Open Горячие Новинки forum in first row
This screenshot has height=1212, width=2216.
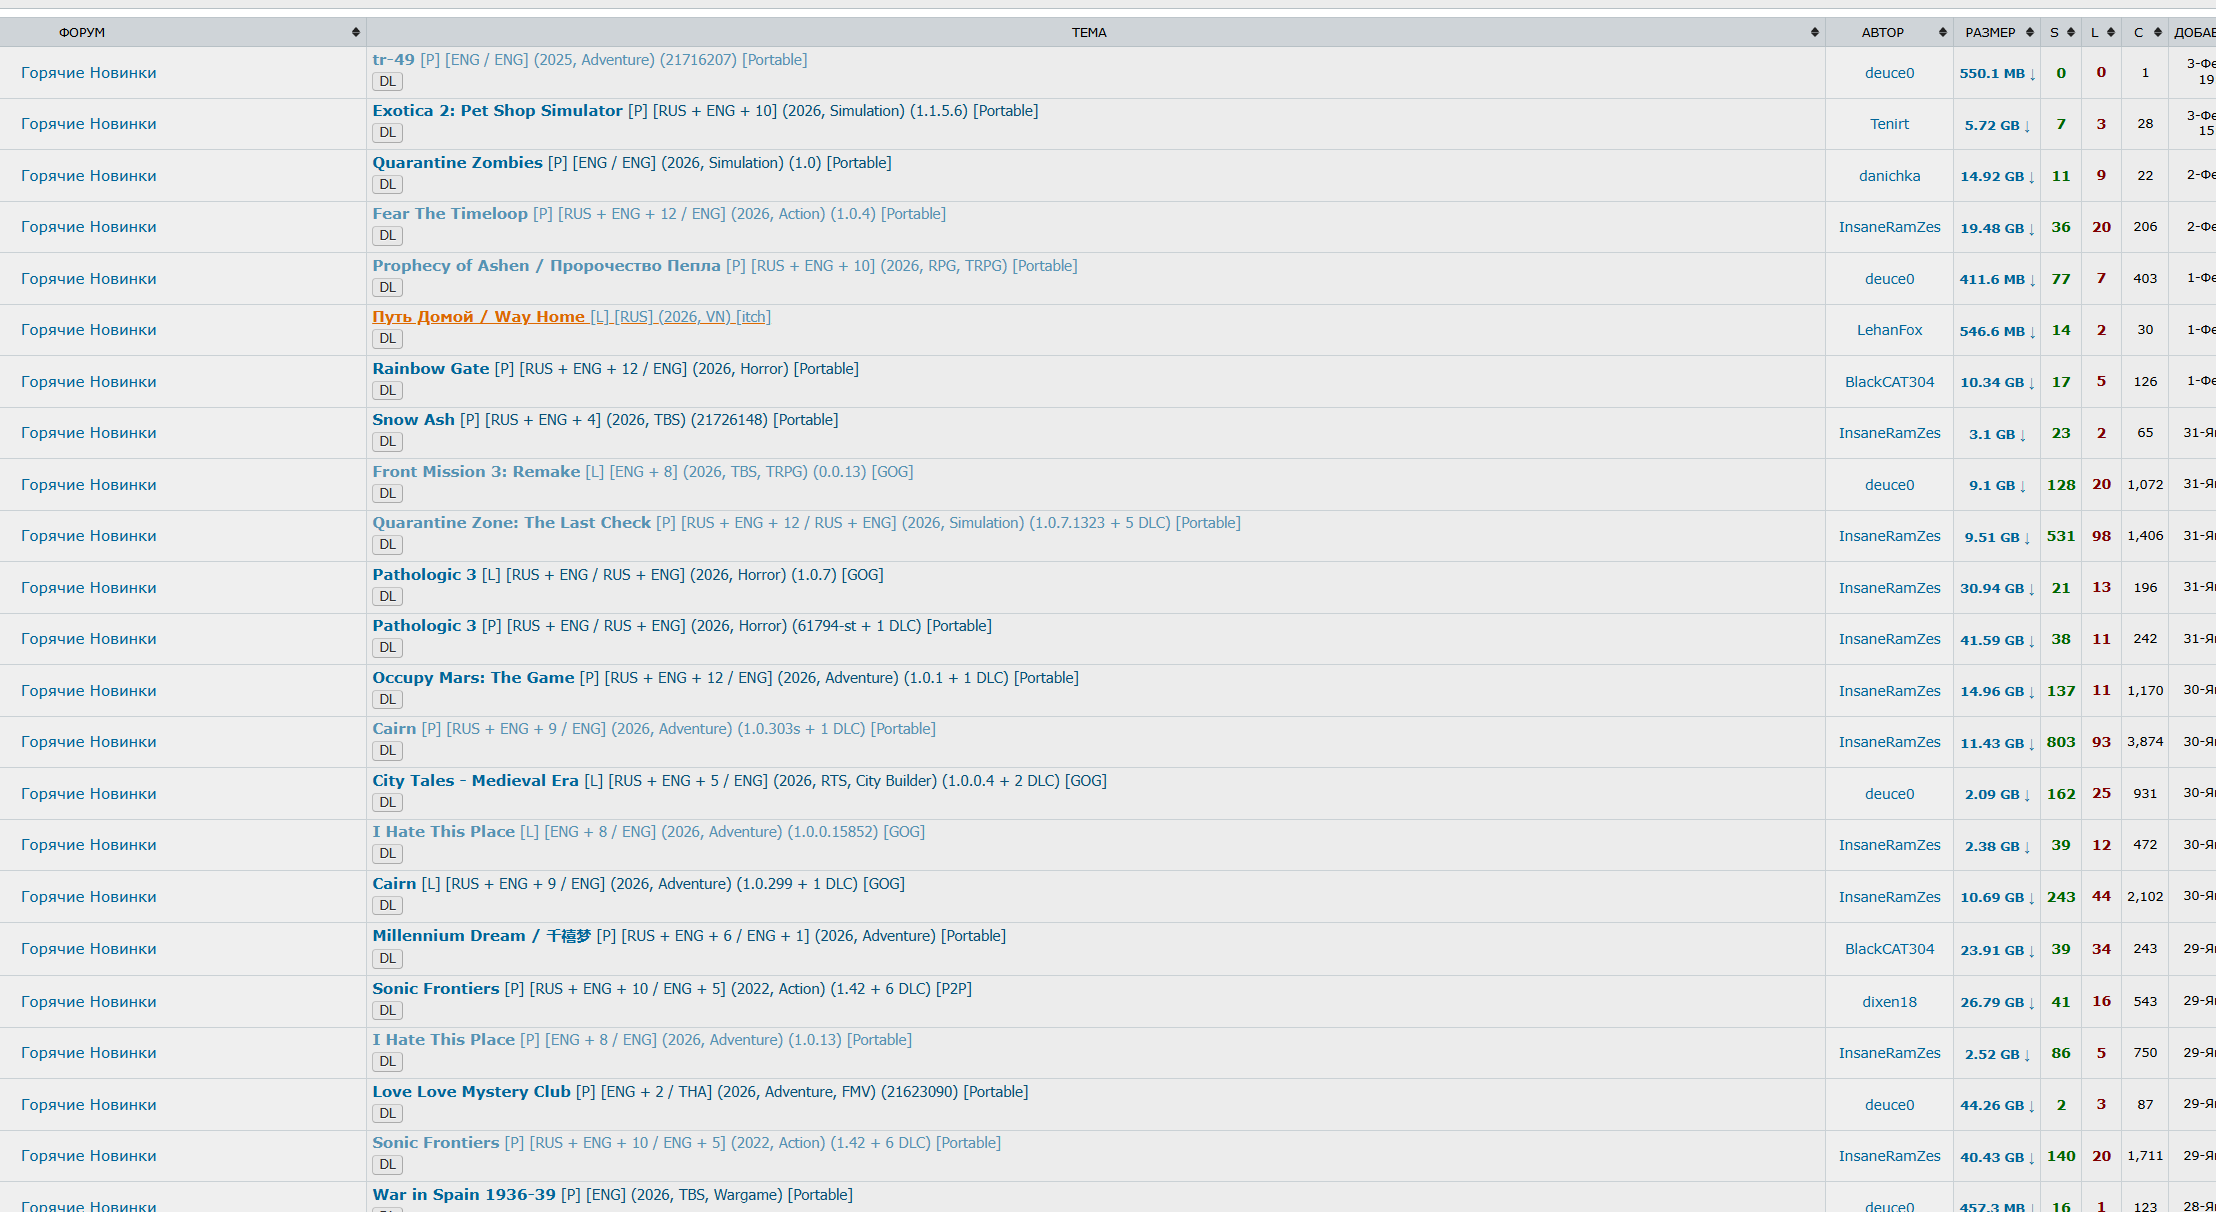(x=88, y=73)
